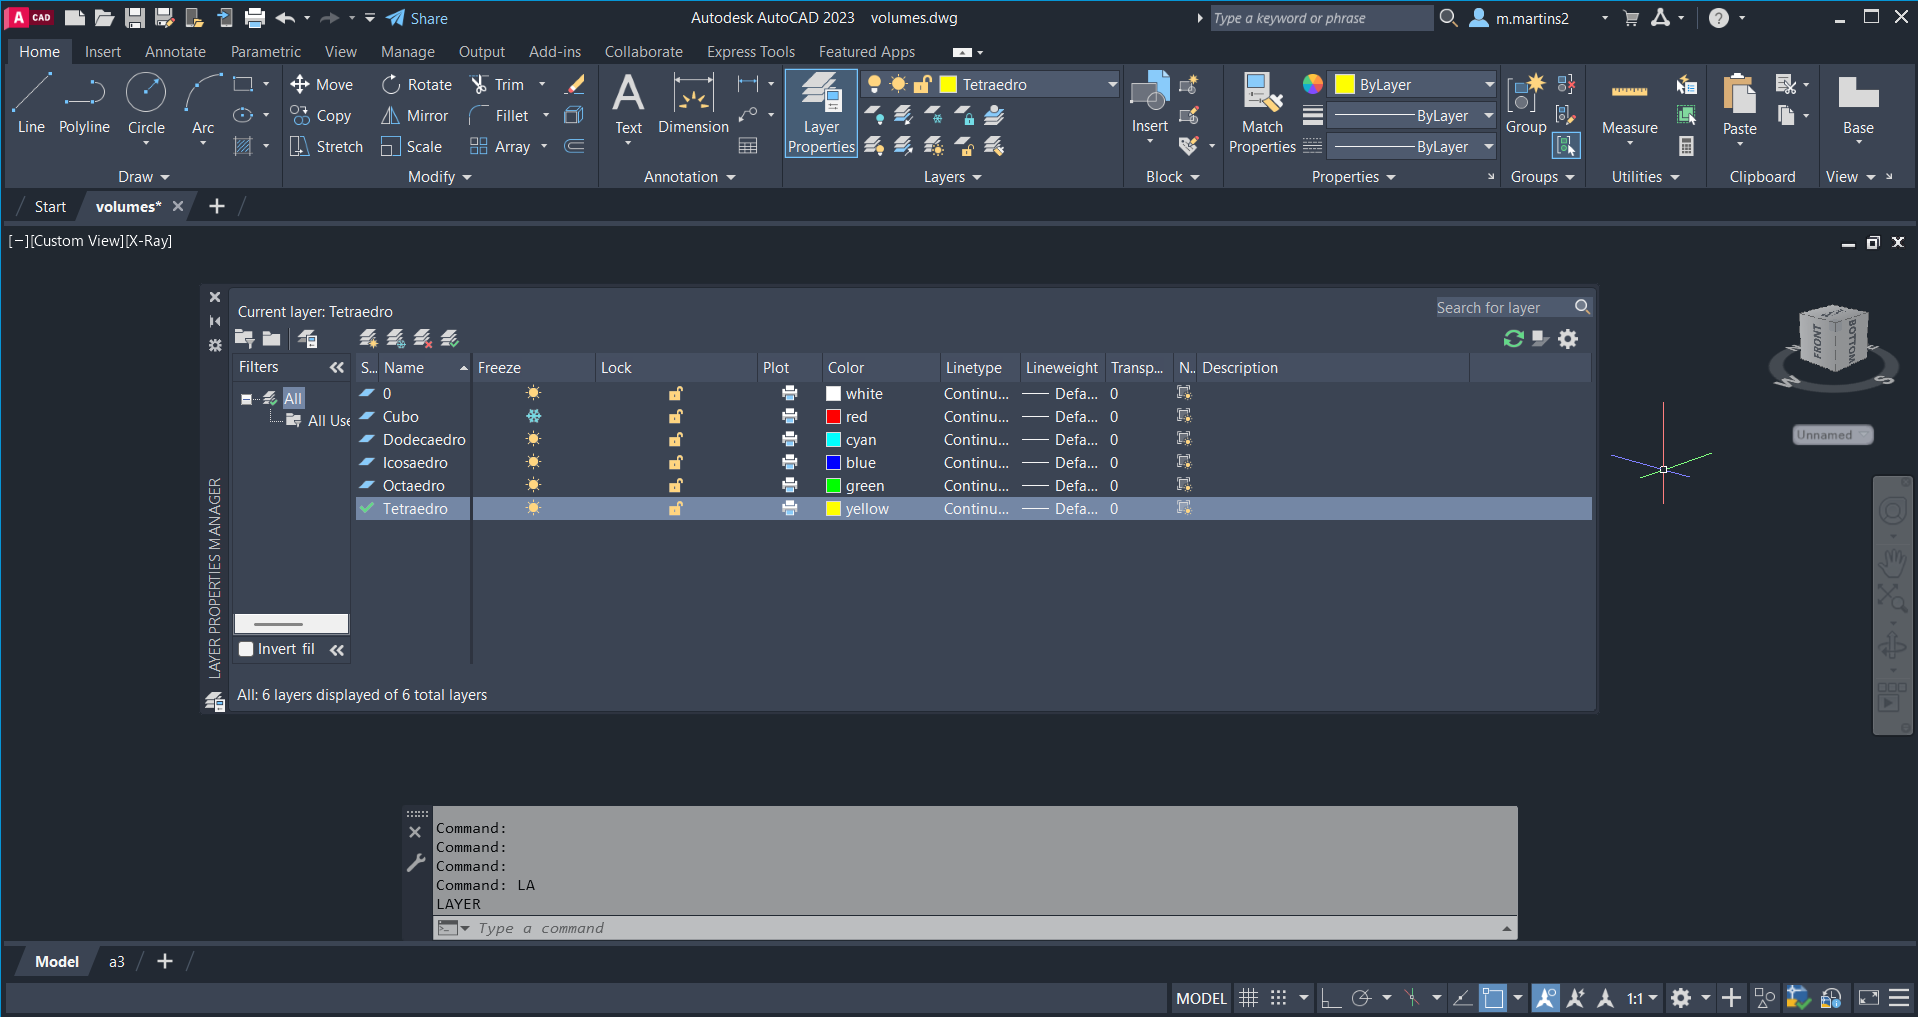The image size is (1918, 1017).
Task: Select the Circle draw tool
Action: point(146,94)
